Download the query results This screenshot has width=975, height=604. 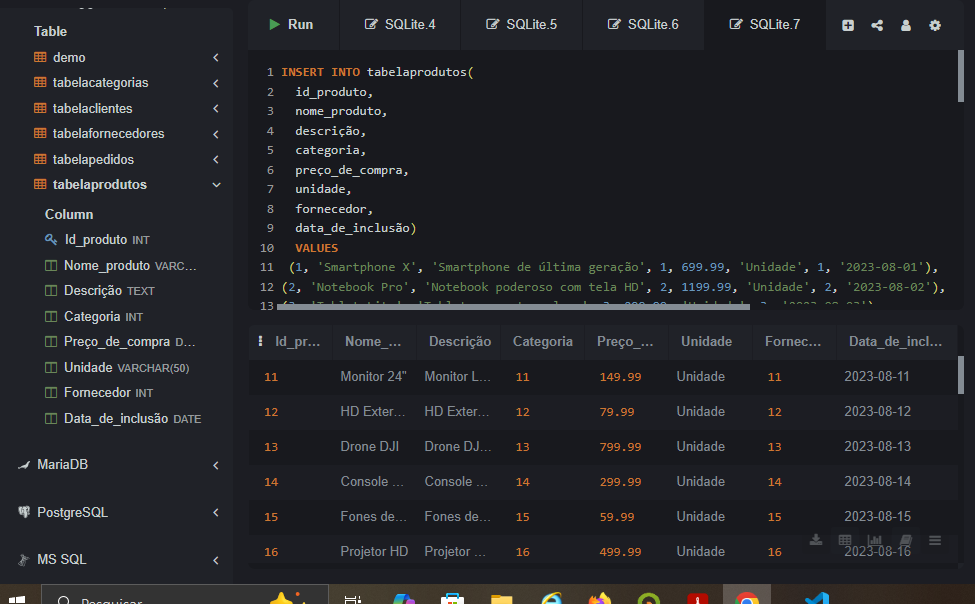816,540
